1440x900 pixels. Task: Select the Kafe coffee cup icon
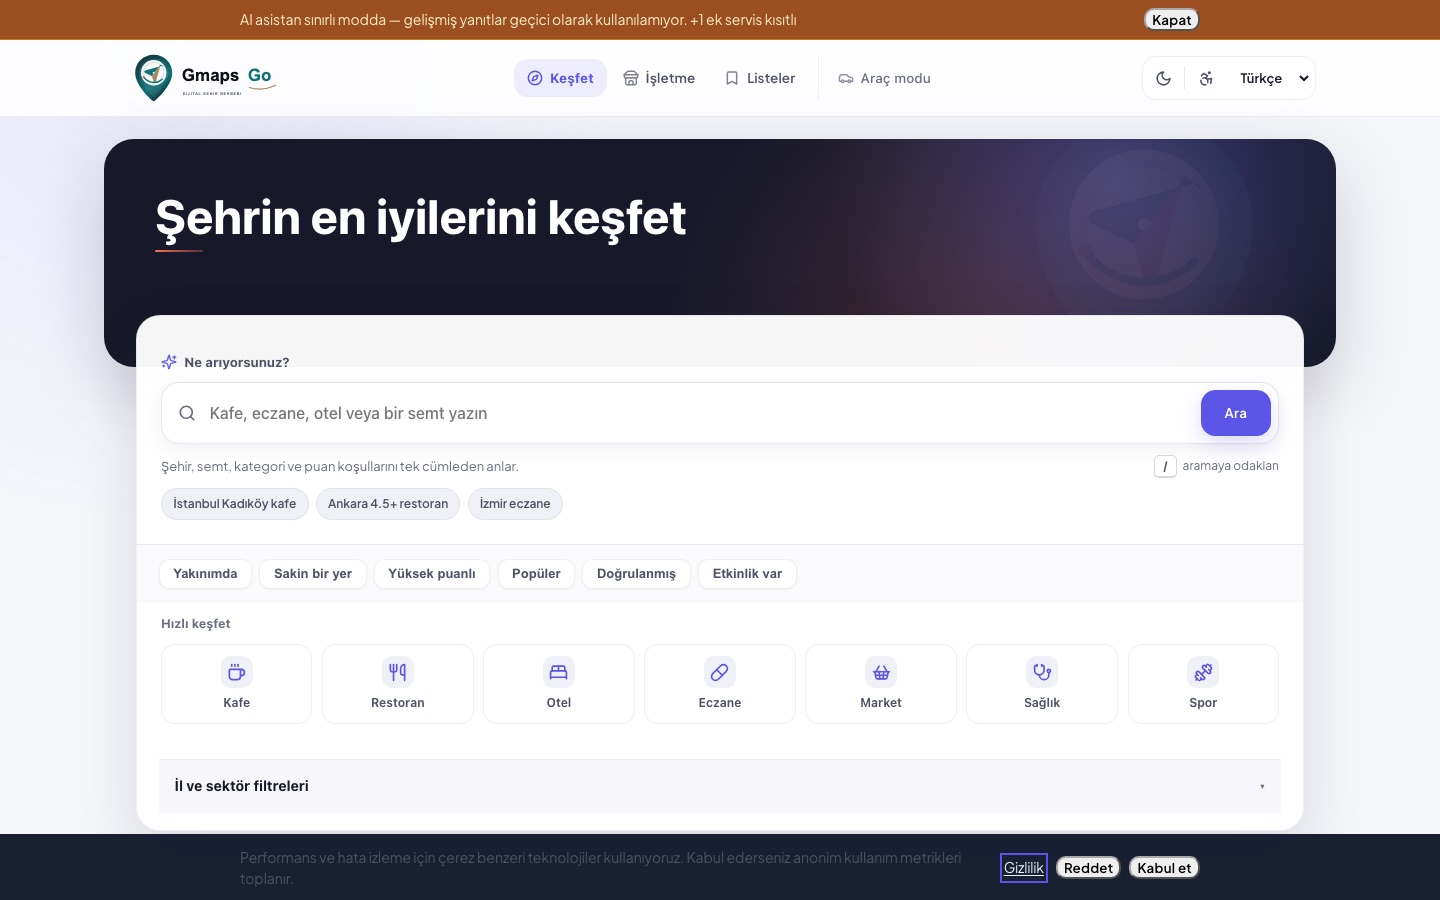point(237,672)
